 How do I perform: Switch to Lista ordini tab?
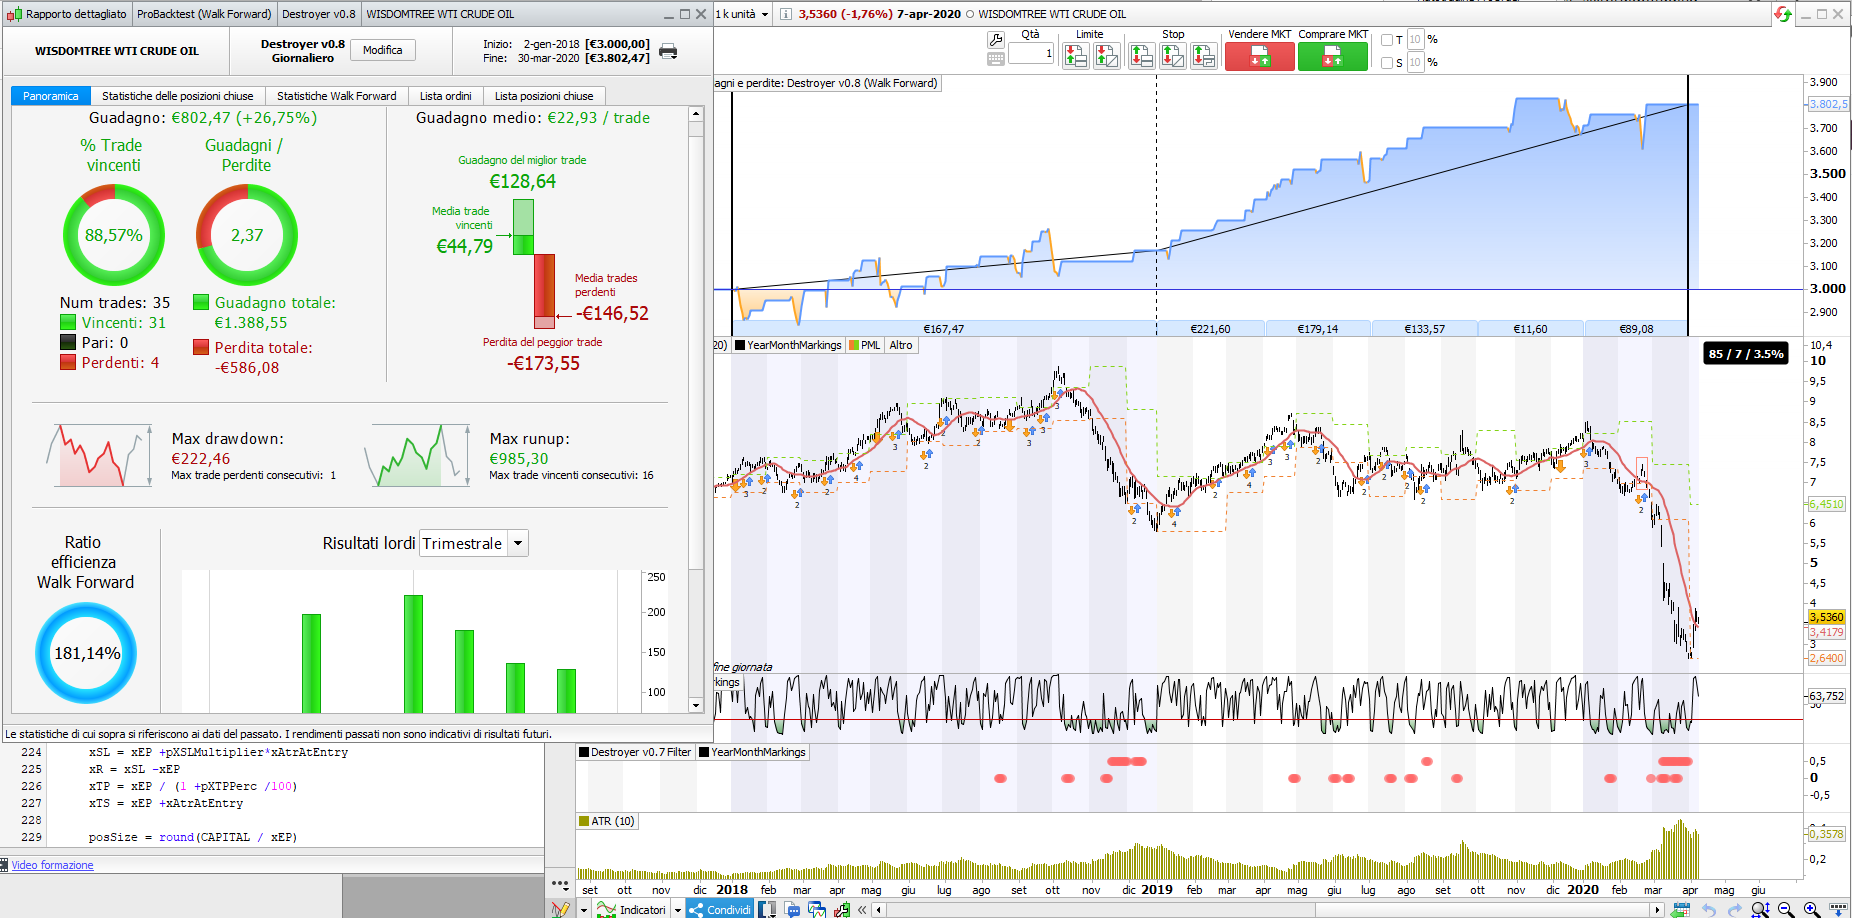pos(446,96)
